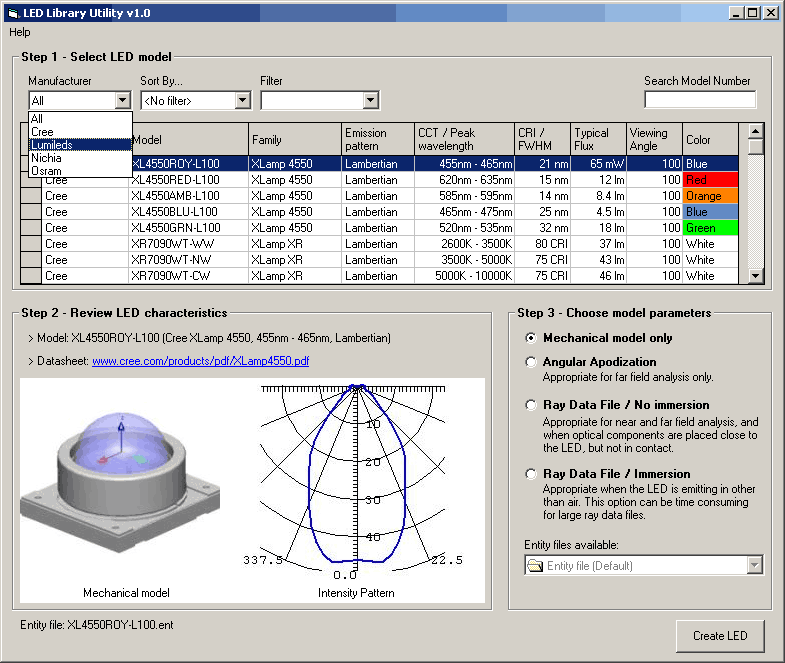
Task: Choose 'All' in the manufacturer list
Action: (81, 119)
